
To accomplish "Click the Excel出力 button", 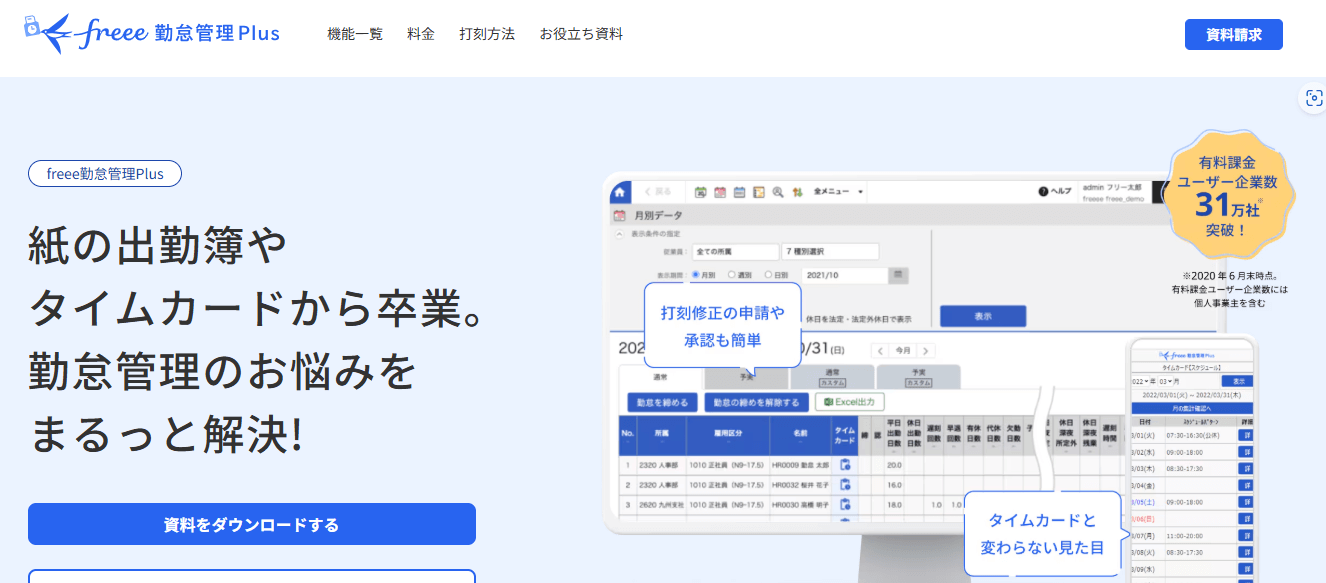I will pos(850,402).
